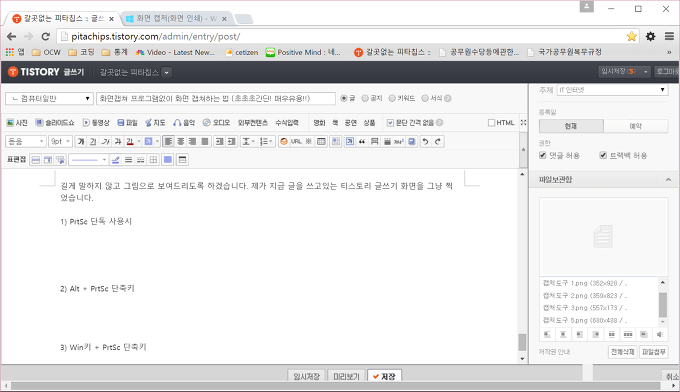Pick table border color pencil swatch
680x392 pixels.
point(115,160)
